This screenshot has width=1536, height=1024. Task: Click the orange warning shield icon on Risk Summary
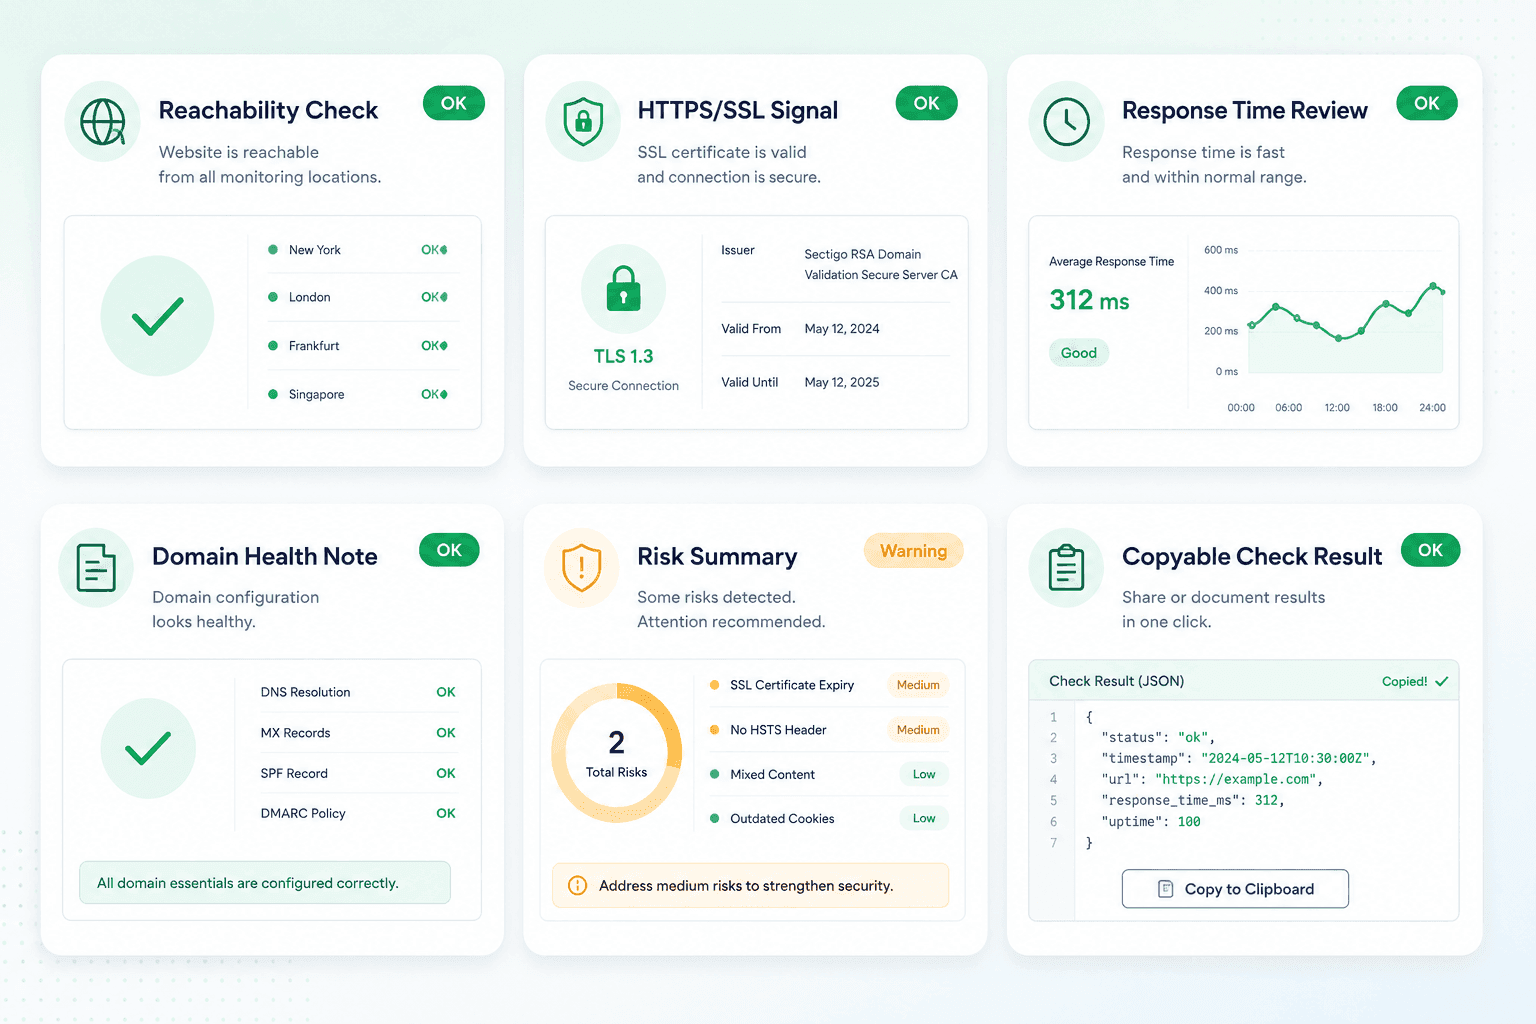pyautogui.click(x=581, y=568)
